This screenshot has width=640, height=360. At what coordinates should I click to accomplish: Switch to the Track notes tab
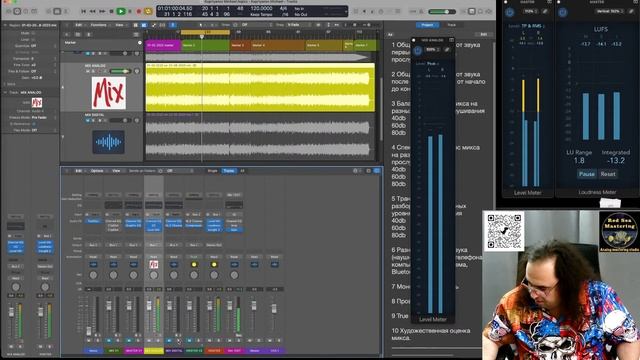point(451,25)
